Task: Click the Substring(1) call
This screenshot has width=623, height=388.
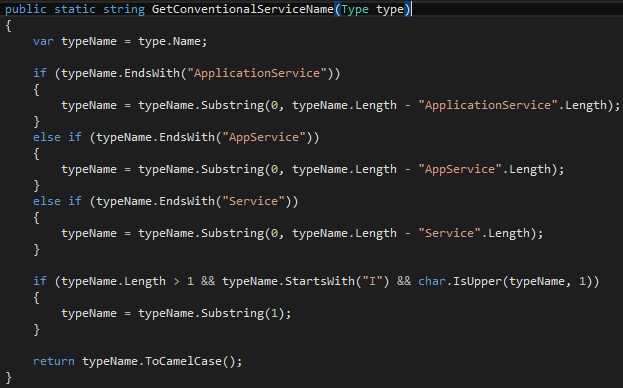Action: (x=243, y=313)
